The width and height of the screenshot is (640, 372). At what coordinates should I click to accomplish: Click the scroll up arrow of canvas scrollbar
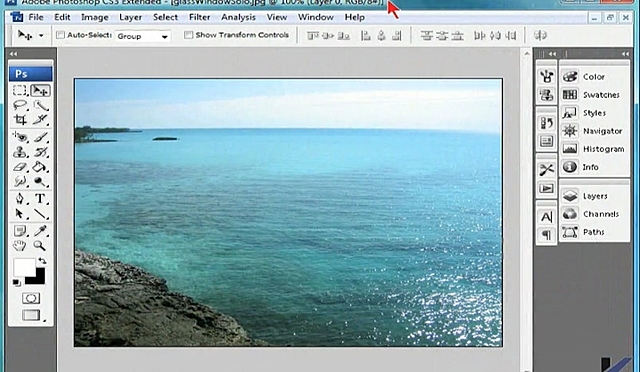coord(527,53)
